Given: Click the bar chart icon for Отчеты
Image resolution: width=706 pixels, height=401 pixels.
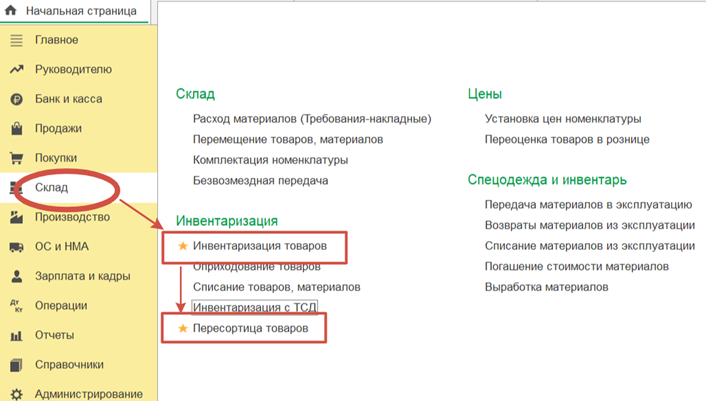Looking at the screenshot, I should pos(16,335).
